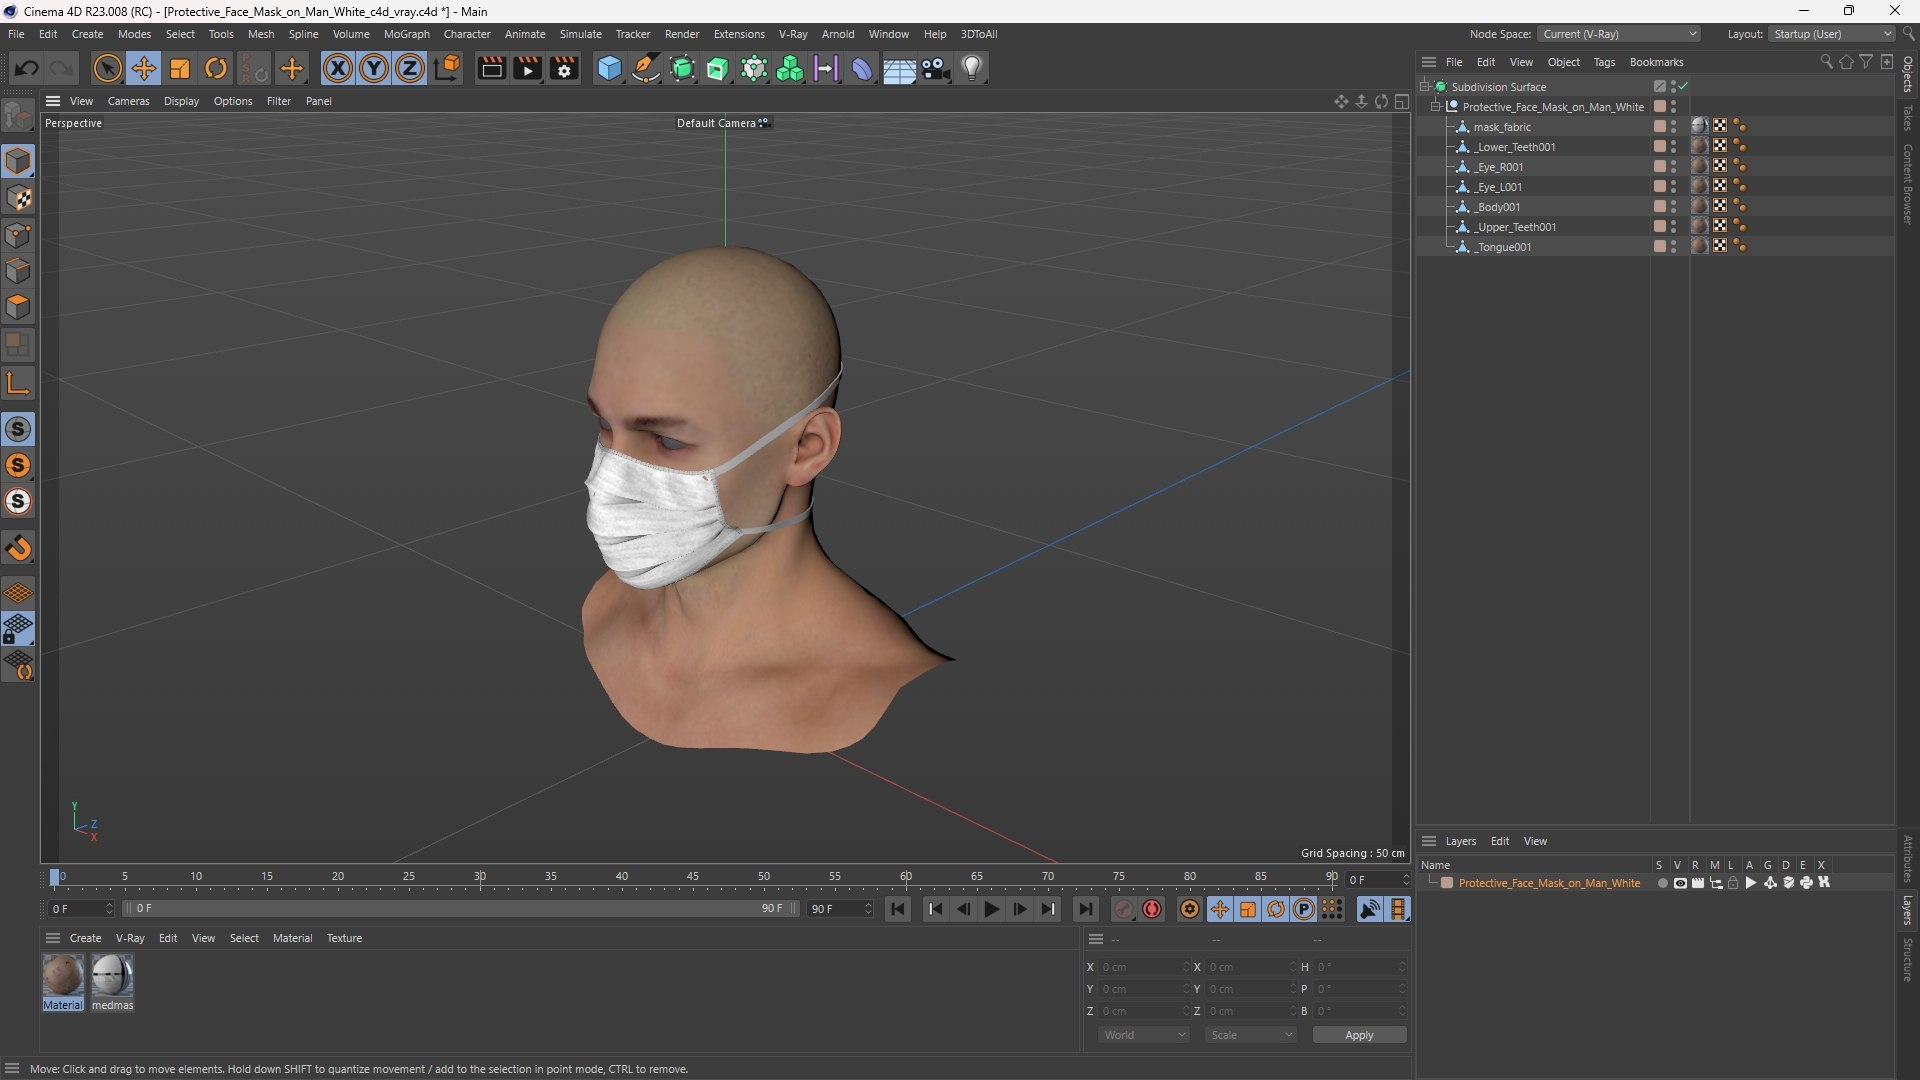This screenshot has height=1080, width=1920.
Task: Activate the Move tool in toolbar
Action: click(x=144, y=68)
